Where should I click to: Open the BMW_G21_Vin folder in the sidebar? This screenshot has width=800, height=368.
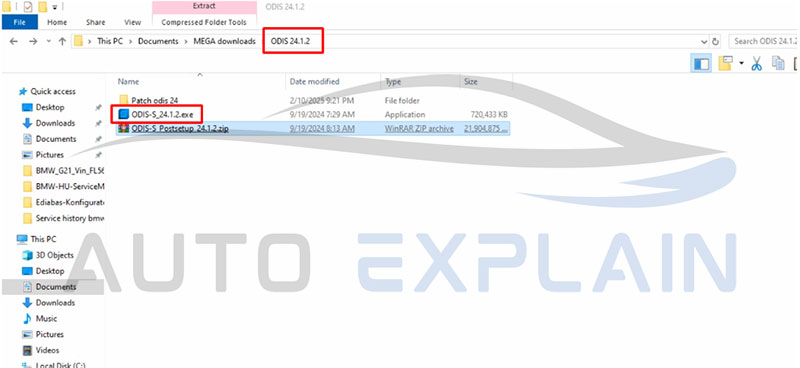[x=69, y=171]
